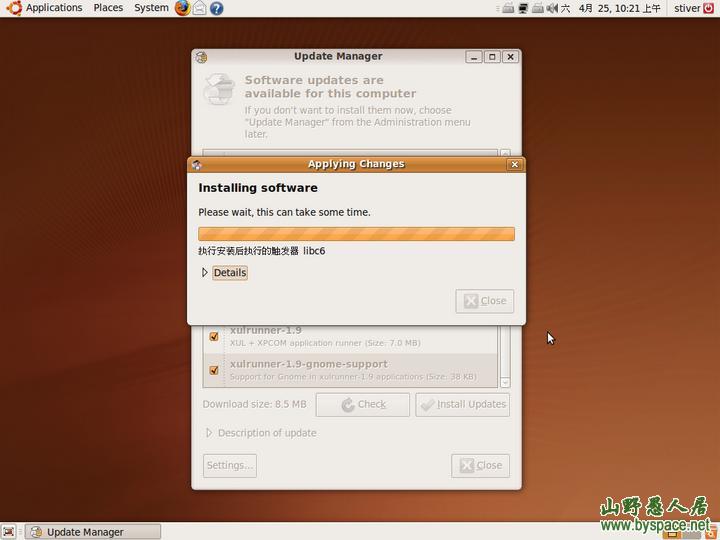Viewport: 720px width, 540px height.
Task: Click the Ubuntu logo in the top panel
Action: [14, 8]
